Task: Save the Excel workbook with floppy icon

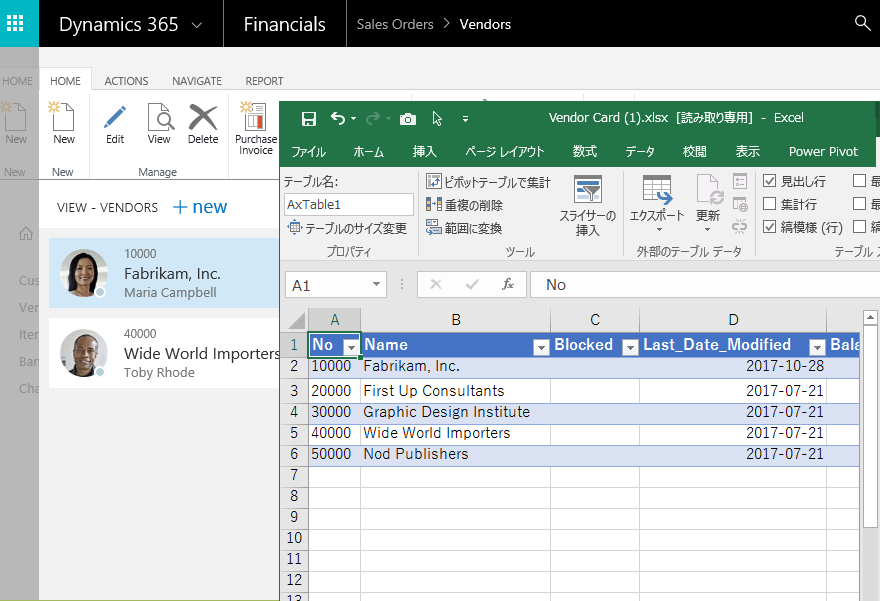Action: click(x=309, y=119)
